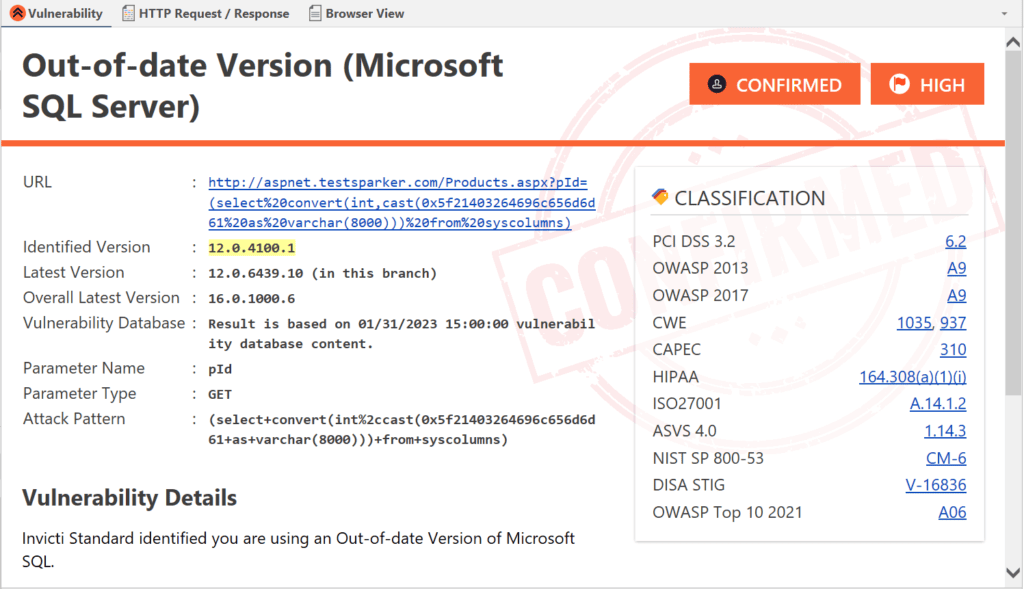Open the vulnerable Products.aspx URL link
1024x589 pixels.
(401, 203)
